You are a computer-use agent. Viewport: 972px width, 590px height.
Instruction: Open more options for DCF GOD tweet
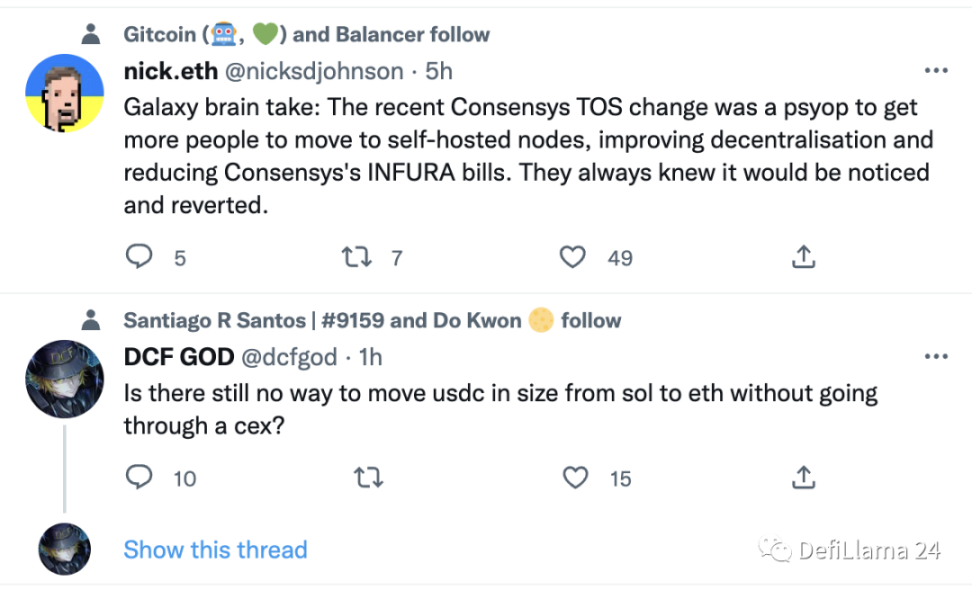point(936,357)
